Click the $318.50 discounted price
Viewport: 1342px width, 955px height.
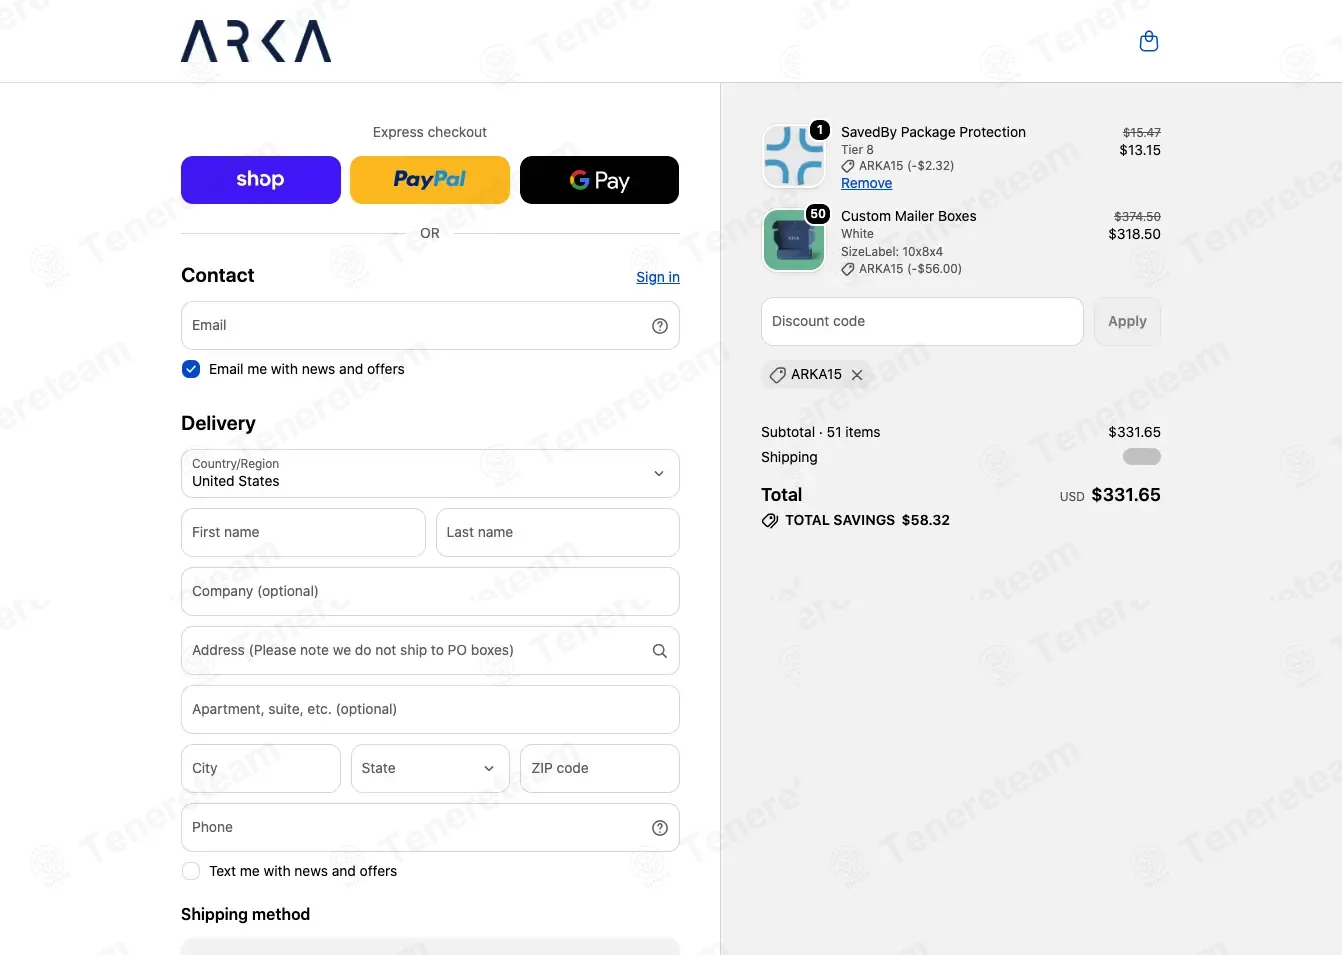pyautogui.click(x=1134, y=234)
